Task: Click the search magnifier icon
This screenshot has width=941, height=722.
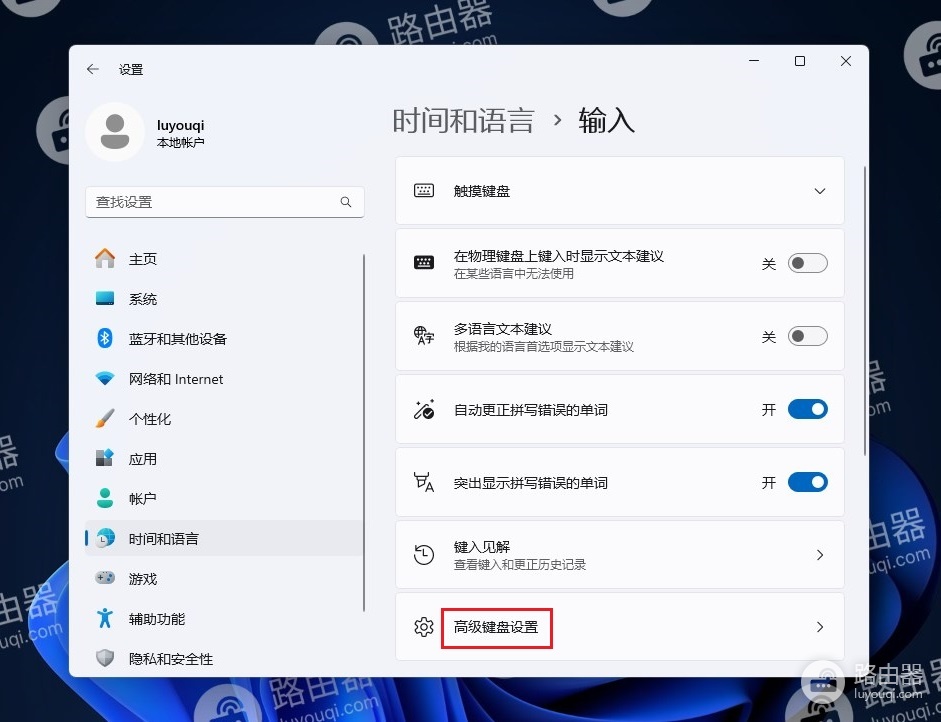Action: coord(346,202)
